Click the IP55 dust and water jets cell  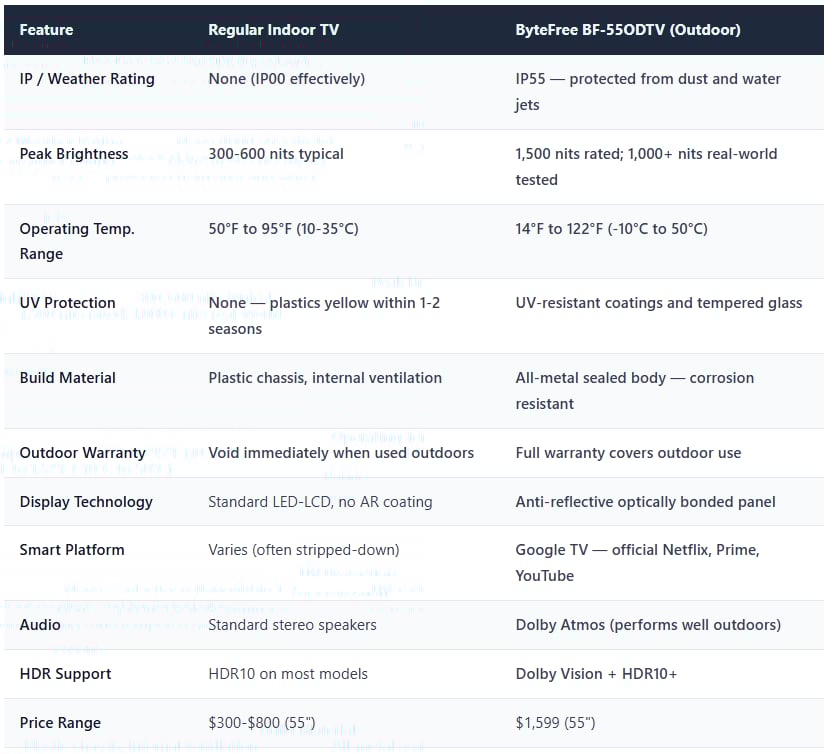coord(647,91)
